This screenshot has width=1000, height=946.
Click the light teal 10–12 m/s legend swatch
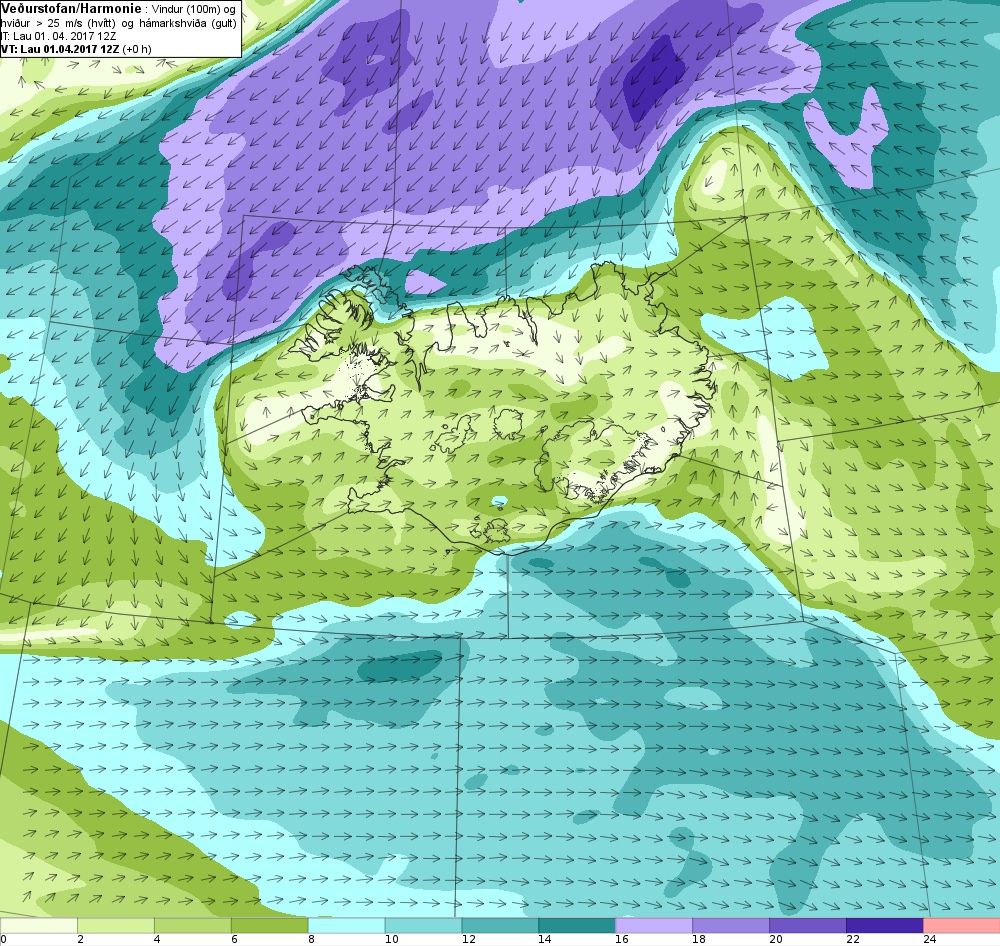[423, 925]
